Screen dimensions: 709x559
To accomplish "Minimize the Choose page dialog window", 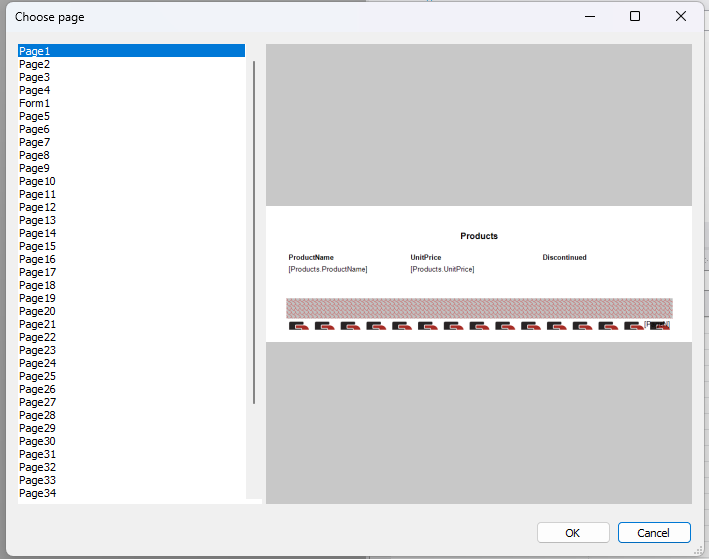I will [589, 17].
